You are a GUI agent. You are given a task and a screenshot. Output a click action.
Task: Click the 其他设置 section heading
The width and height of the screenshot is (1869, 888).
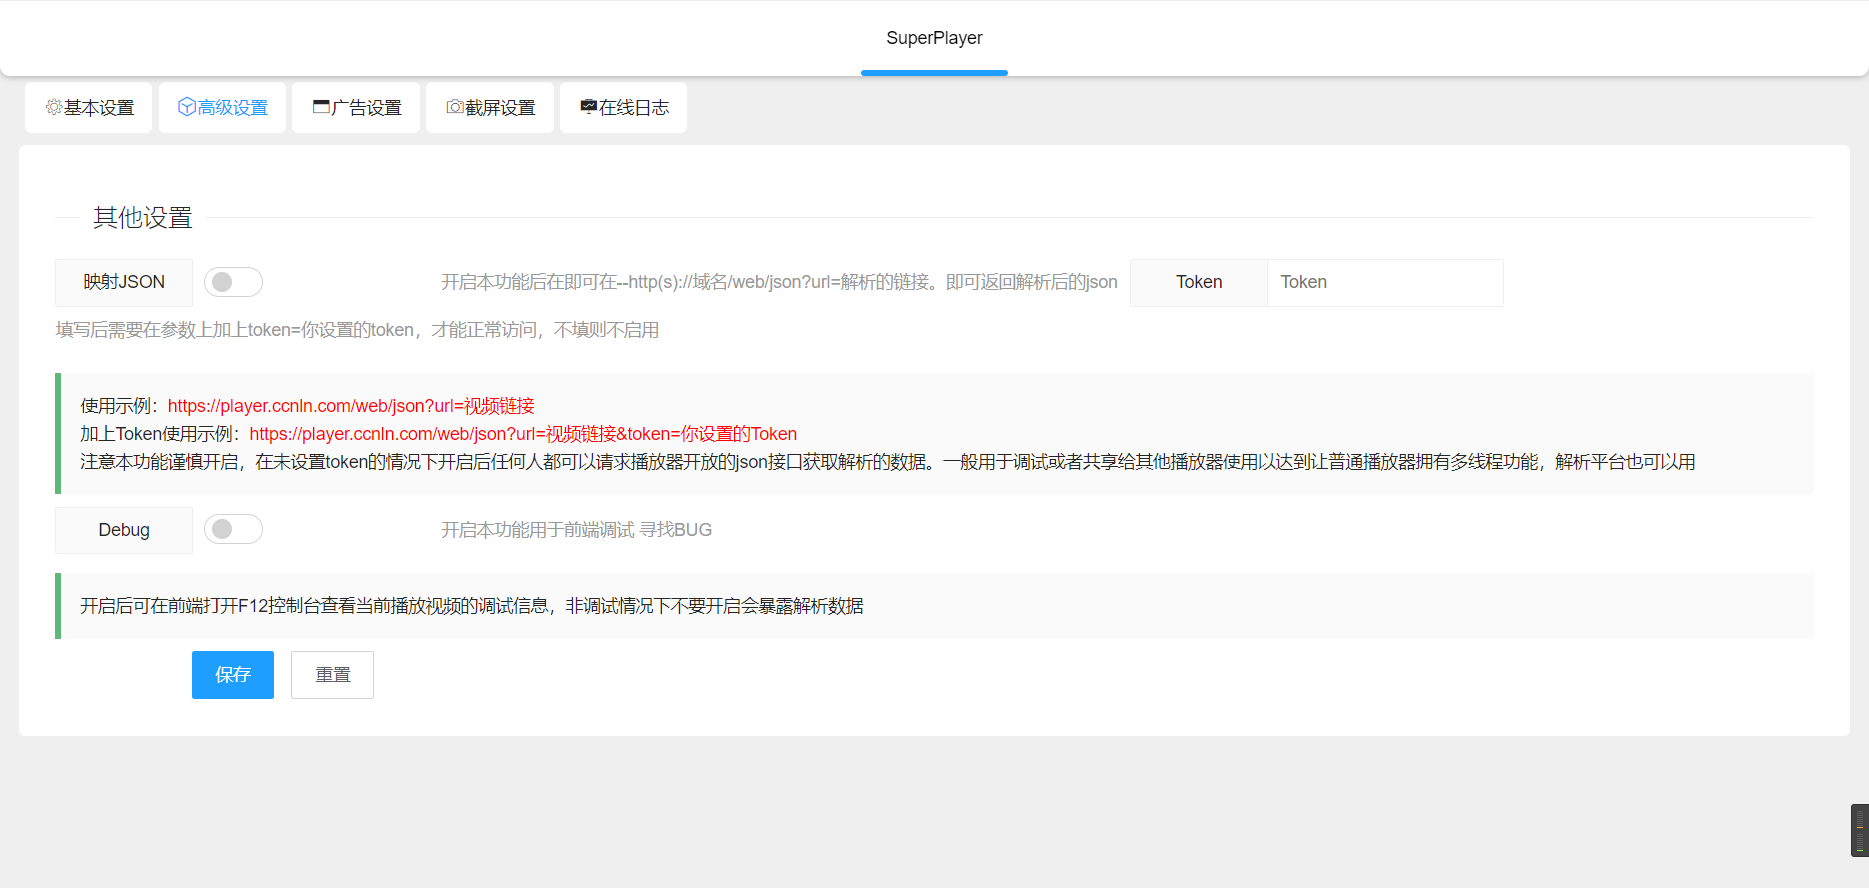(x=143, y=218)
